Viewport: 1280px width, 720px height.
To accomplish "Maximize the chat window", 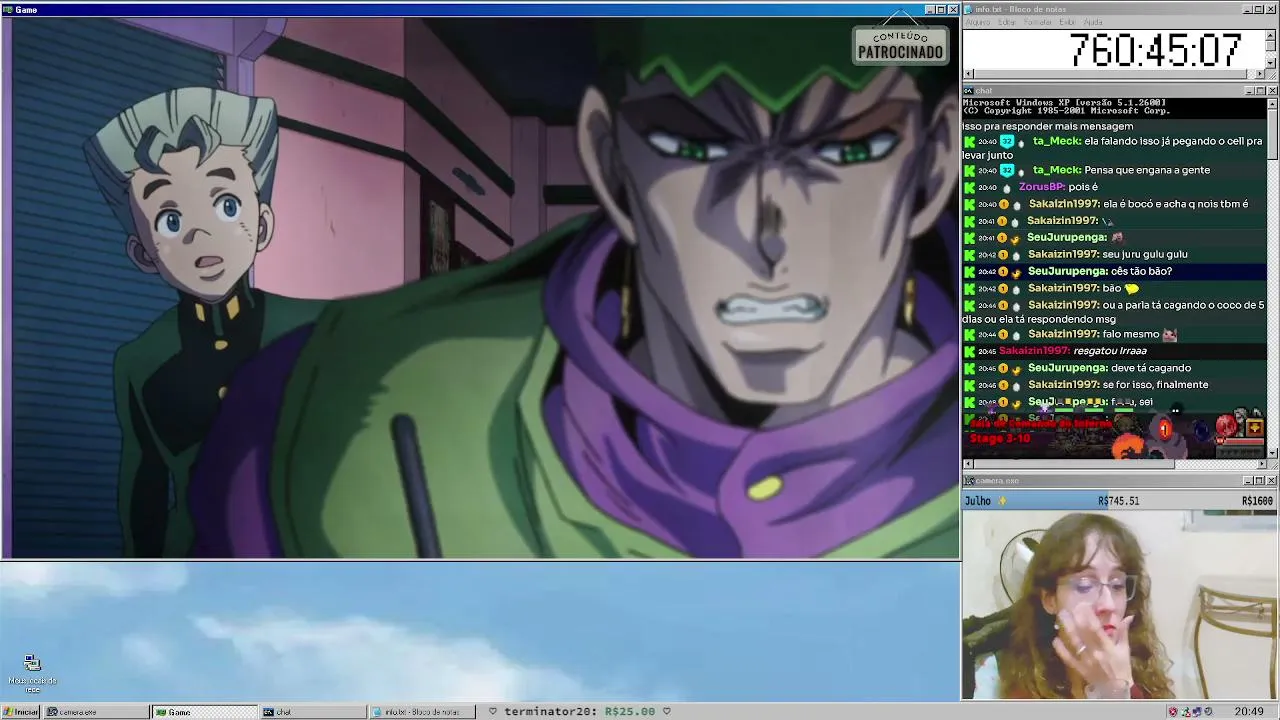I will coord(1260,91).
